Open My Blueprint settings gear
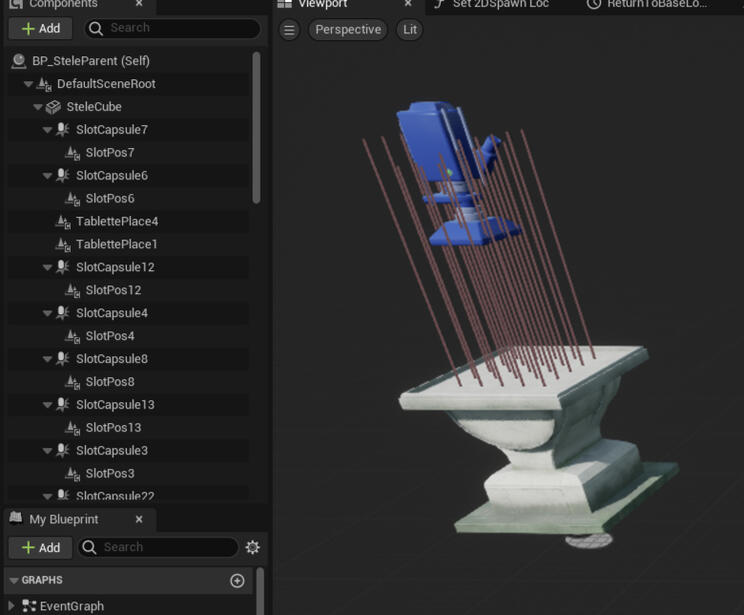This screenshot has width=744, height=615. (x=252, y=547)
